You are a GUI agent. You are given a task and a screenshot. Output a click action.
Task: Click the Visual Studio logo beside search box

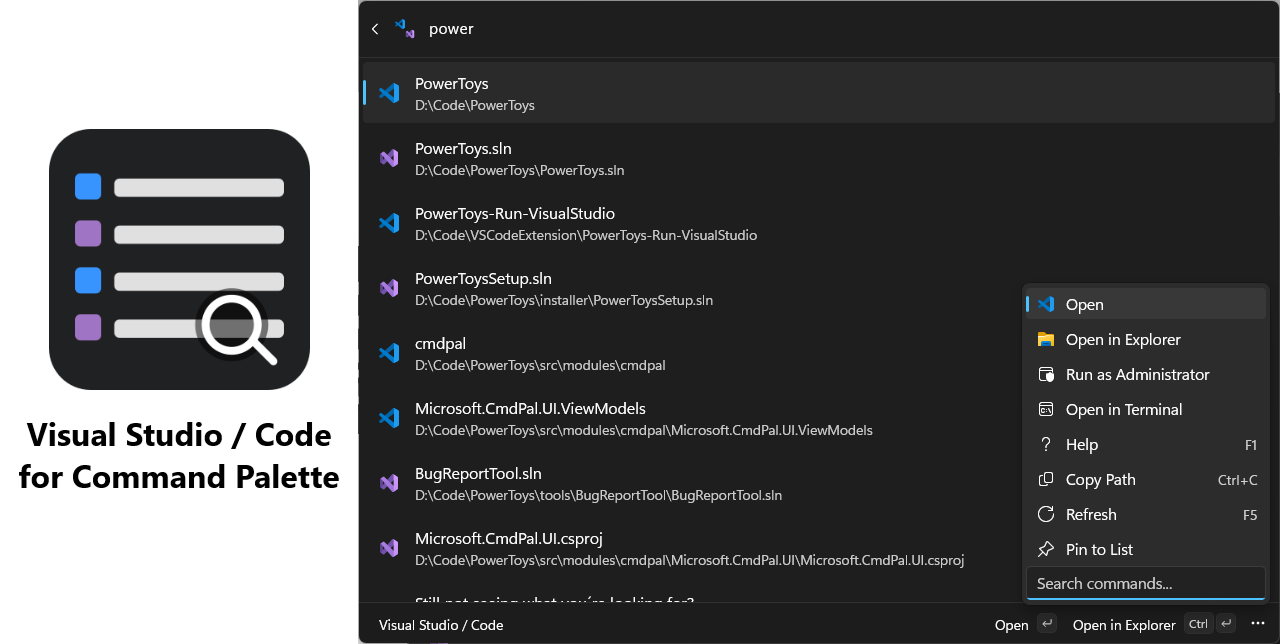click(405, 29)
